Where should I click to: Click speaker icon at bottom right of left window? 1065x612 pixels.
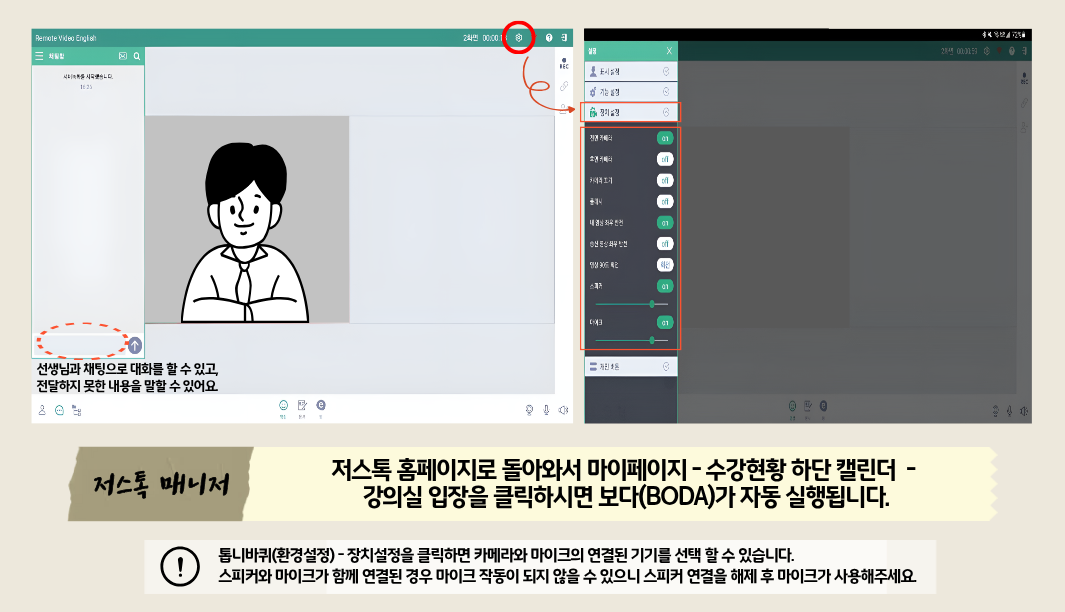(x=564, y=409)
